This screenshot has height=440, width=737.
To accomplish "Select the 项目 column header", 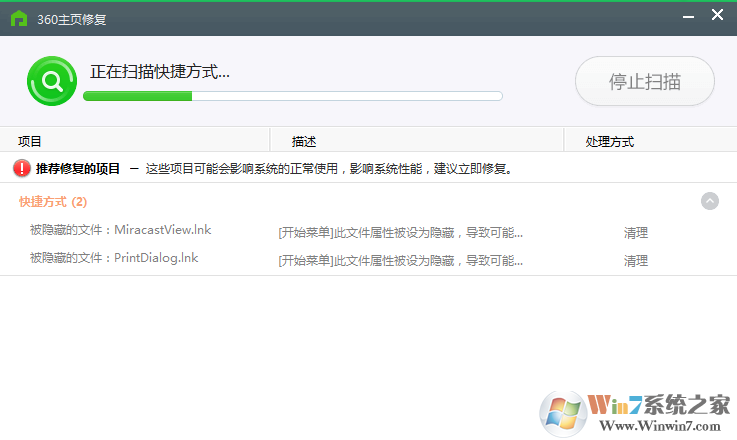I will [x=135, y=141].
